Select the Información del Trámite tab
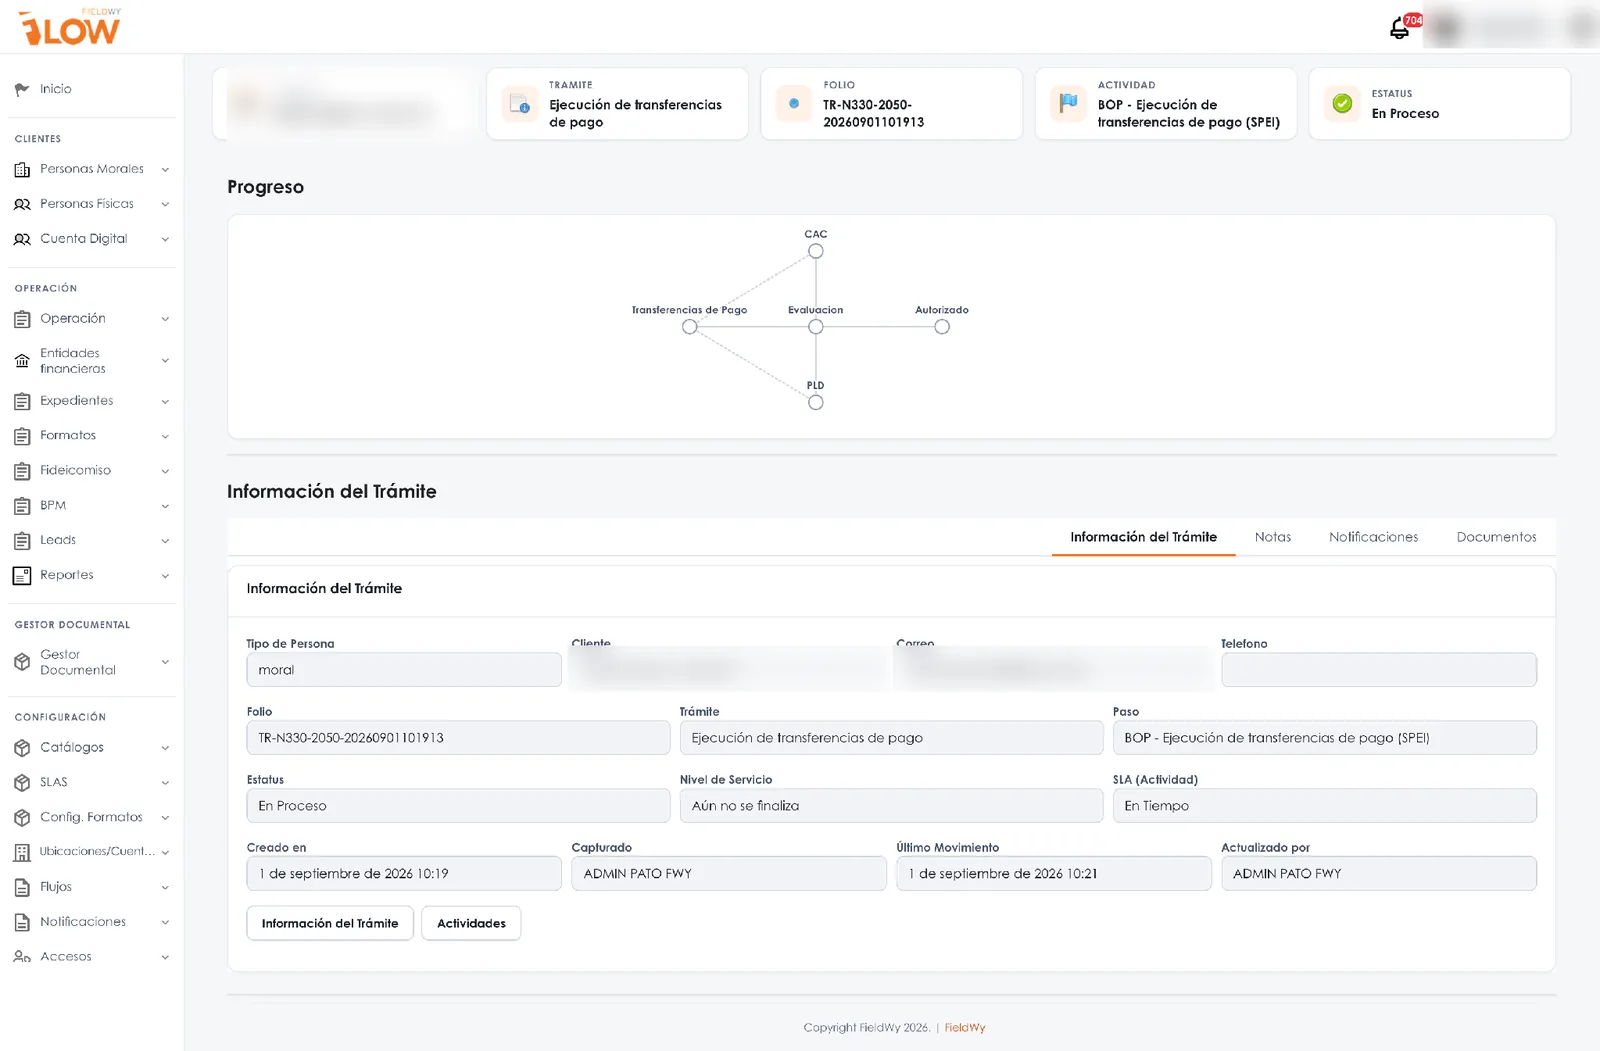The width and height of the screenshot is (1600, 1051). pos(1143,537)
